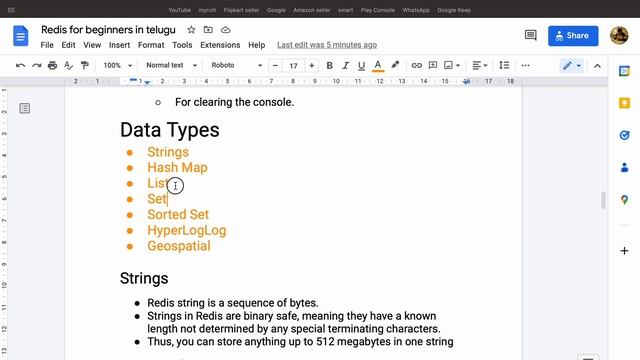The width and height of the screenshot is (640, 360).
Task: Open the text alignment dropdown
Action: pos(480,65)
